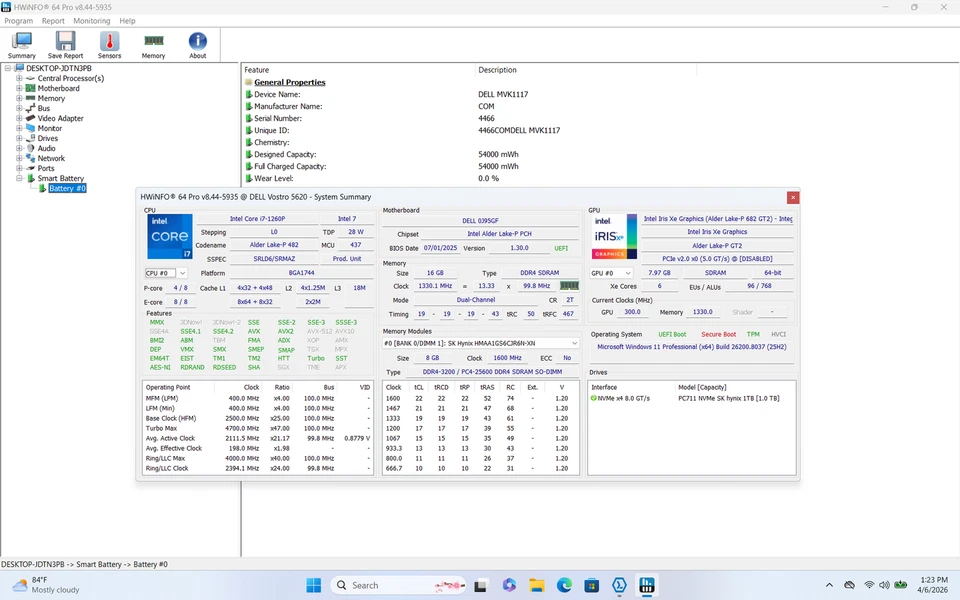This screenshot has width=960, height=600.
Task: Open the Windows Start button
Action: tap(313, 585)
